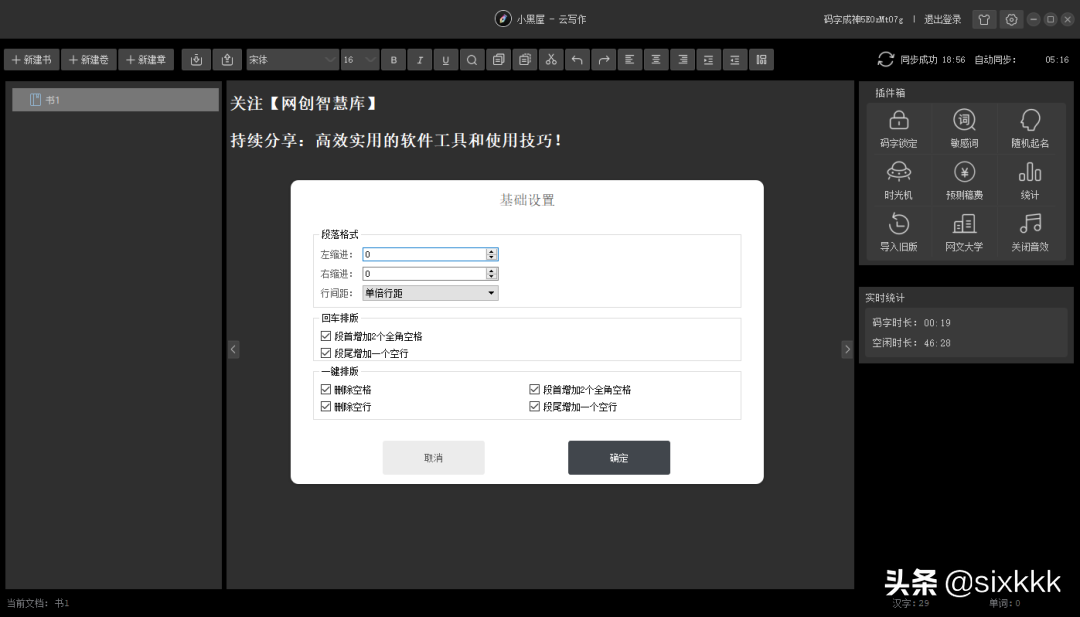Click the decrease indent icon
This screenshot has width=1080, height=617.
coord(735,60)
